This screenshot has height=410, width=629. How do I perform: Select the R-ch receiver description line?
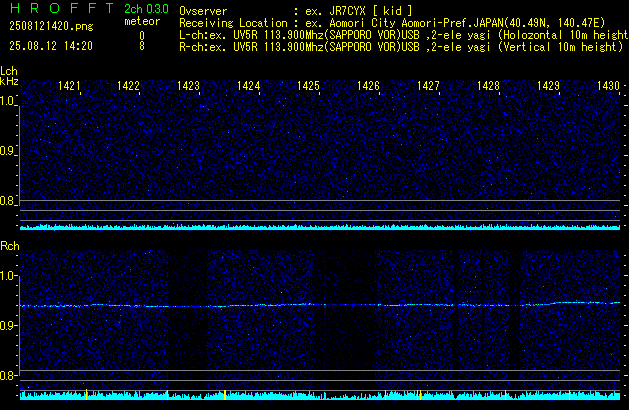click(x=401, y=47)
